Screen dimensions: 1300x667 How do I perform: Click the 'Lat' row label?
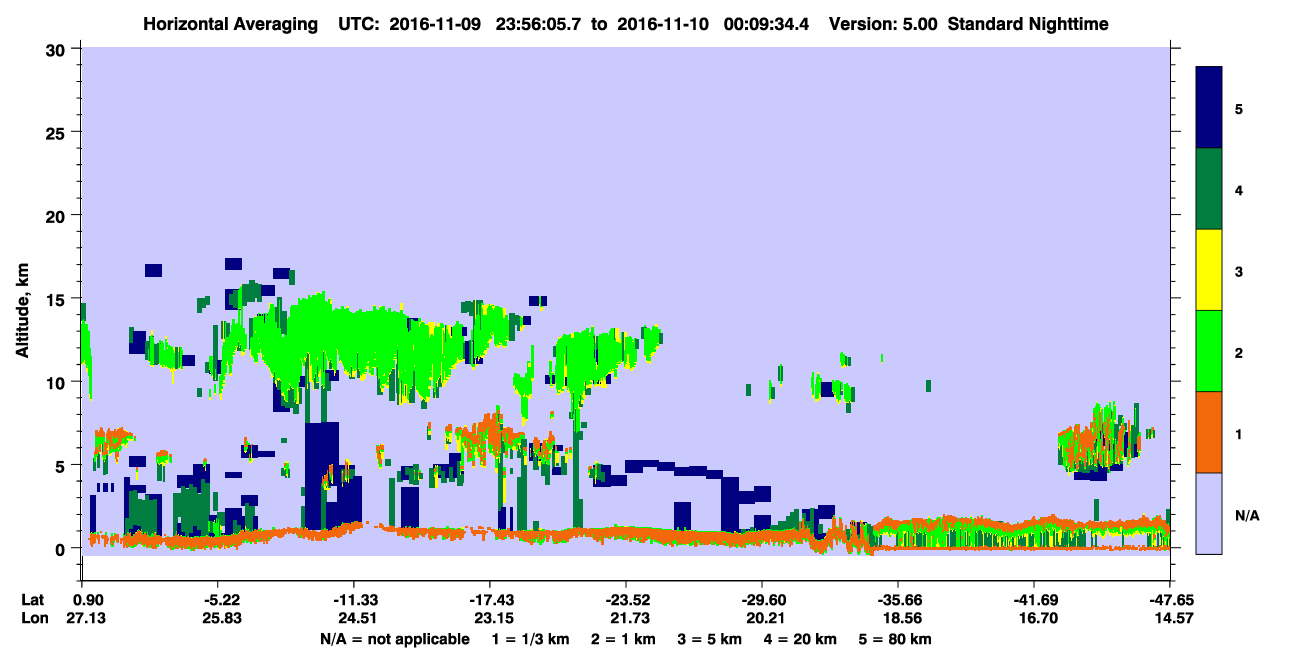tap(32, 600)
